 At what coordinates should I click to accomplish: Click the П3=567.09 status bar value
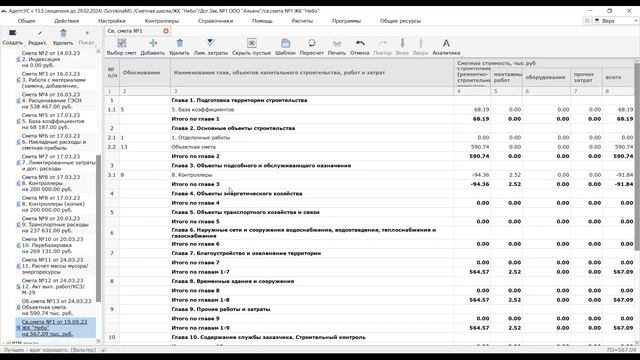coord(621,350)
